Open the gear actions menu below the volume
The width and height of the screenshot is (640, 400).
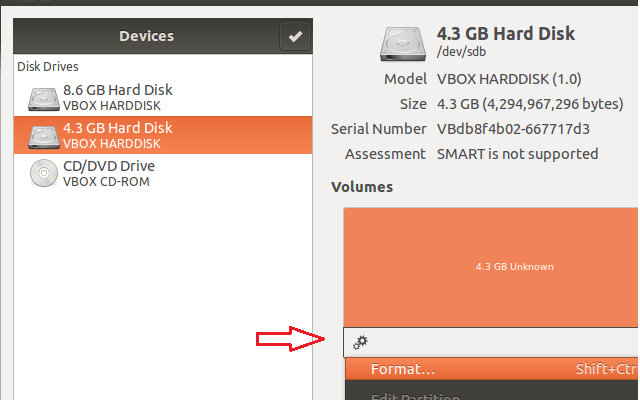(360, 342)
